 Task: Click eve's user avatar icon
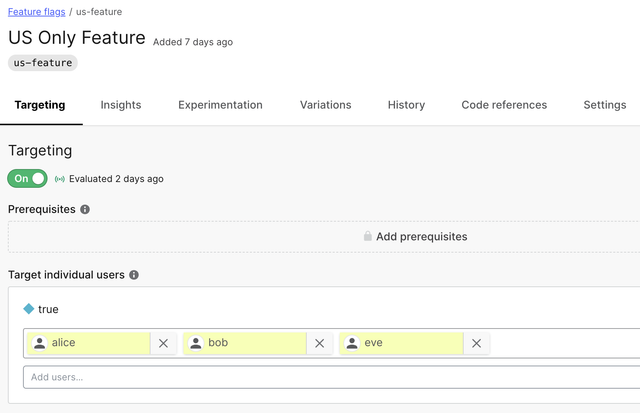(x=352, y=343)
